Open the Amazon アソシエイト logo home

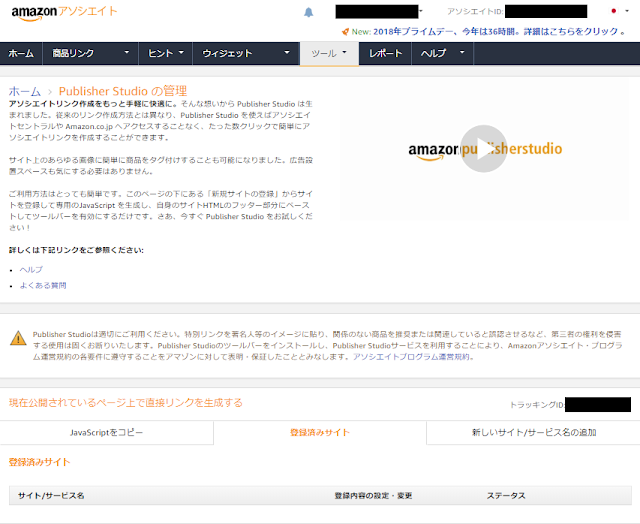(x=64, y=13)
